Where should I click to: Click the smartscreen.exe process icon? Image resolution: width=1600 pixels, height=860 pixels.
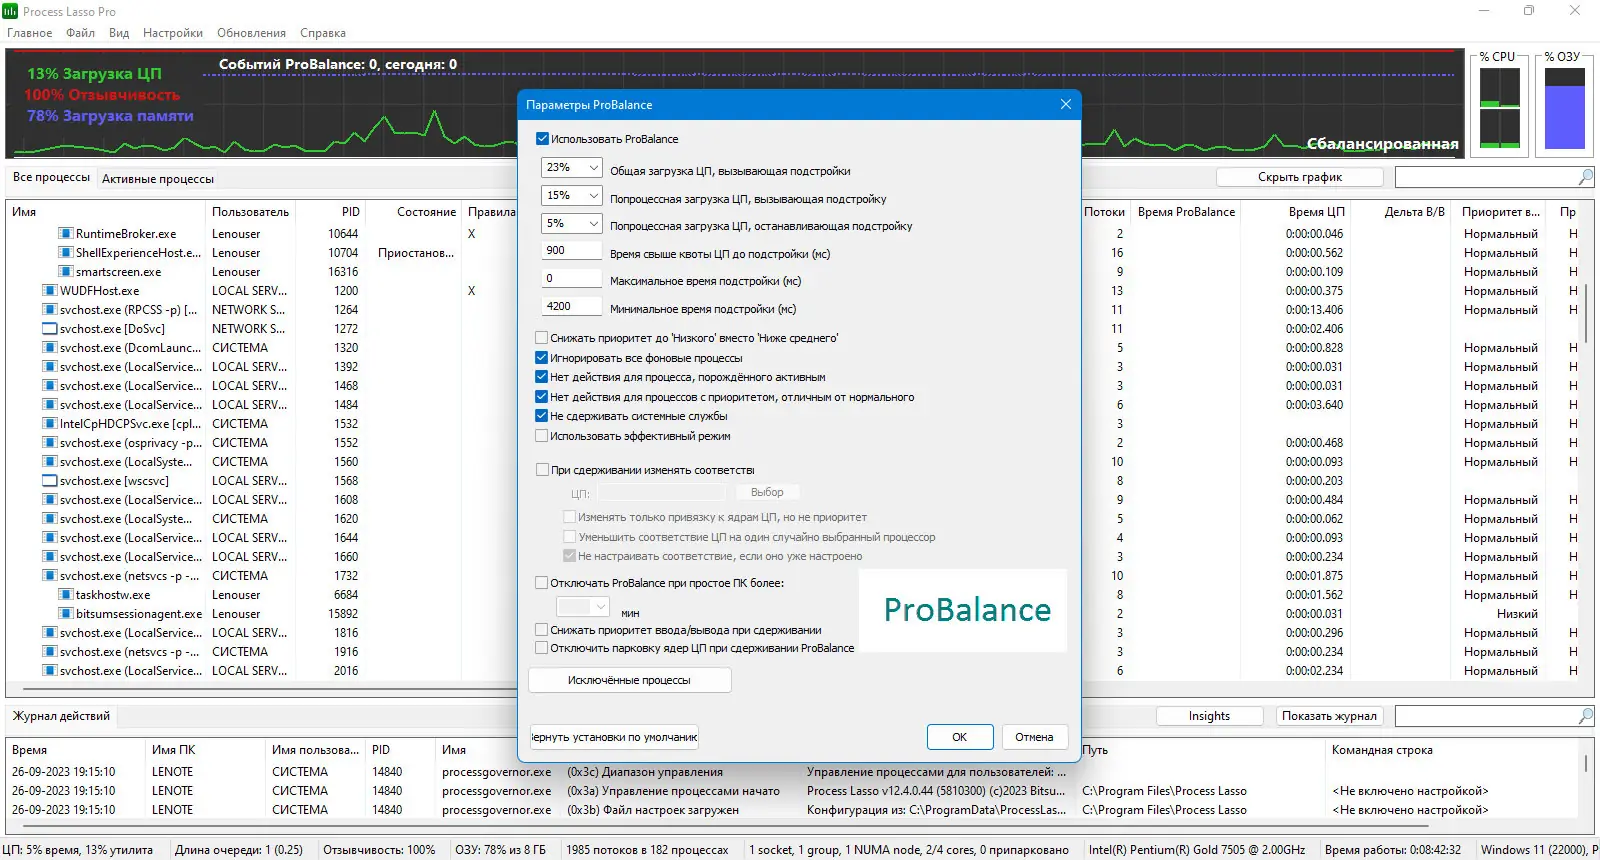pos(66,272)
